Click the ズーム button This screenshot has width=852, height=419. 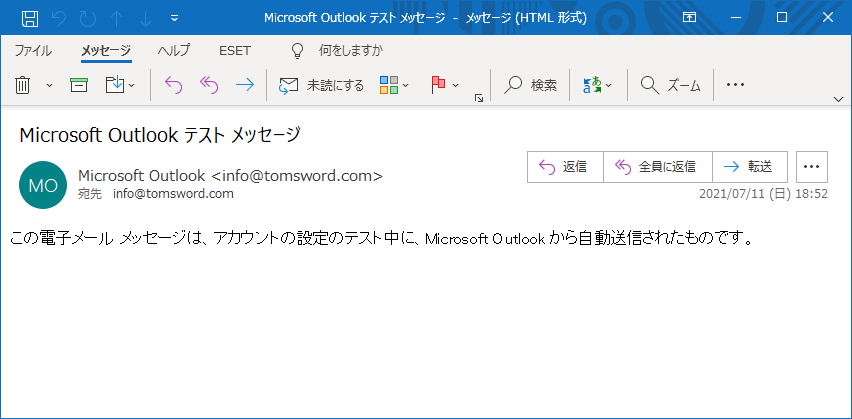671,85
